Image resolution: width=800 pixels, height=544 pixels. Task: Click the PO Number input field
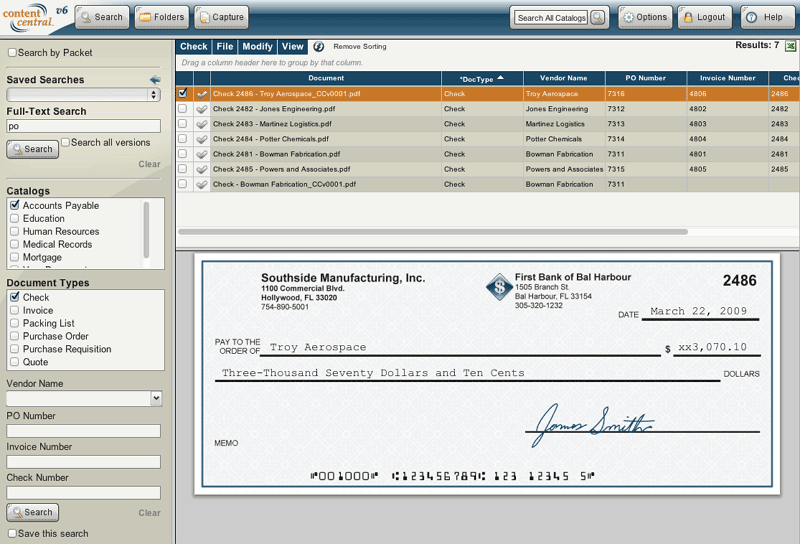(84, 431)
